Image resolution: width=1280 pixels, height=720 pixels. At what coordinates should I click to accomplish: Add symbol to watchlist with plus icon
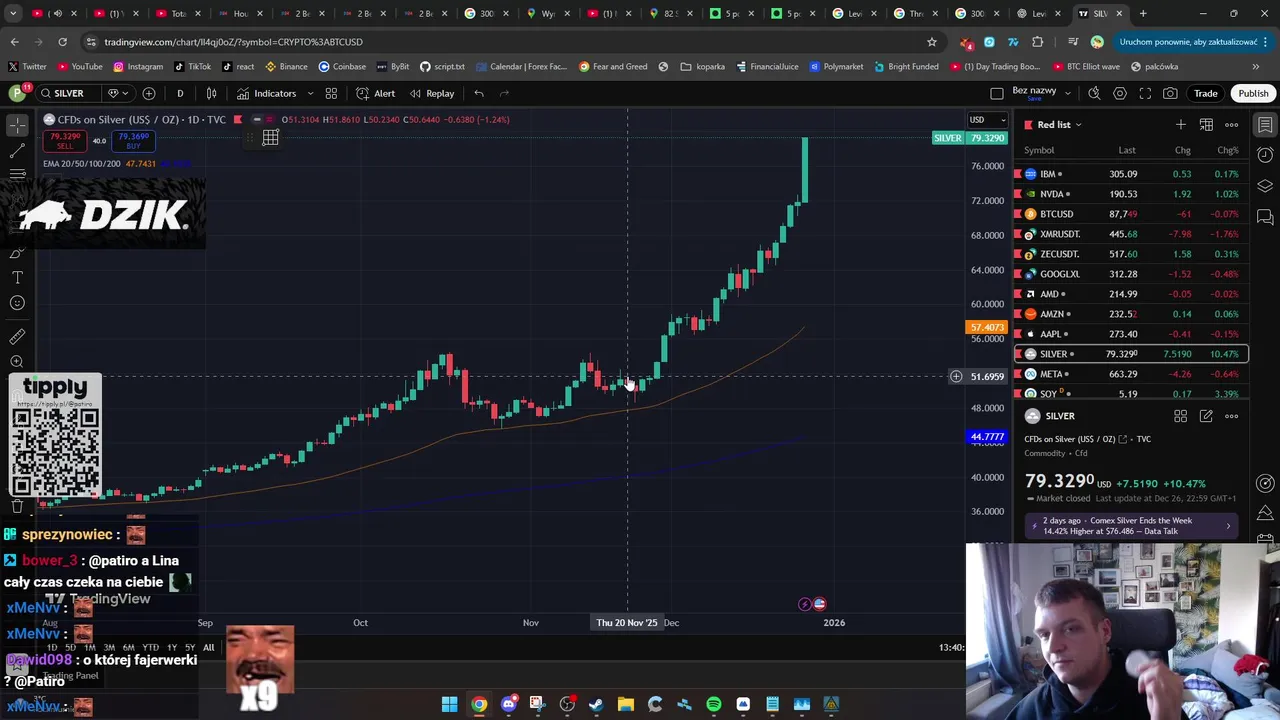coord(1181,124)
